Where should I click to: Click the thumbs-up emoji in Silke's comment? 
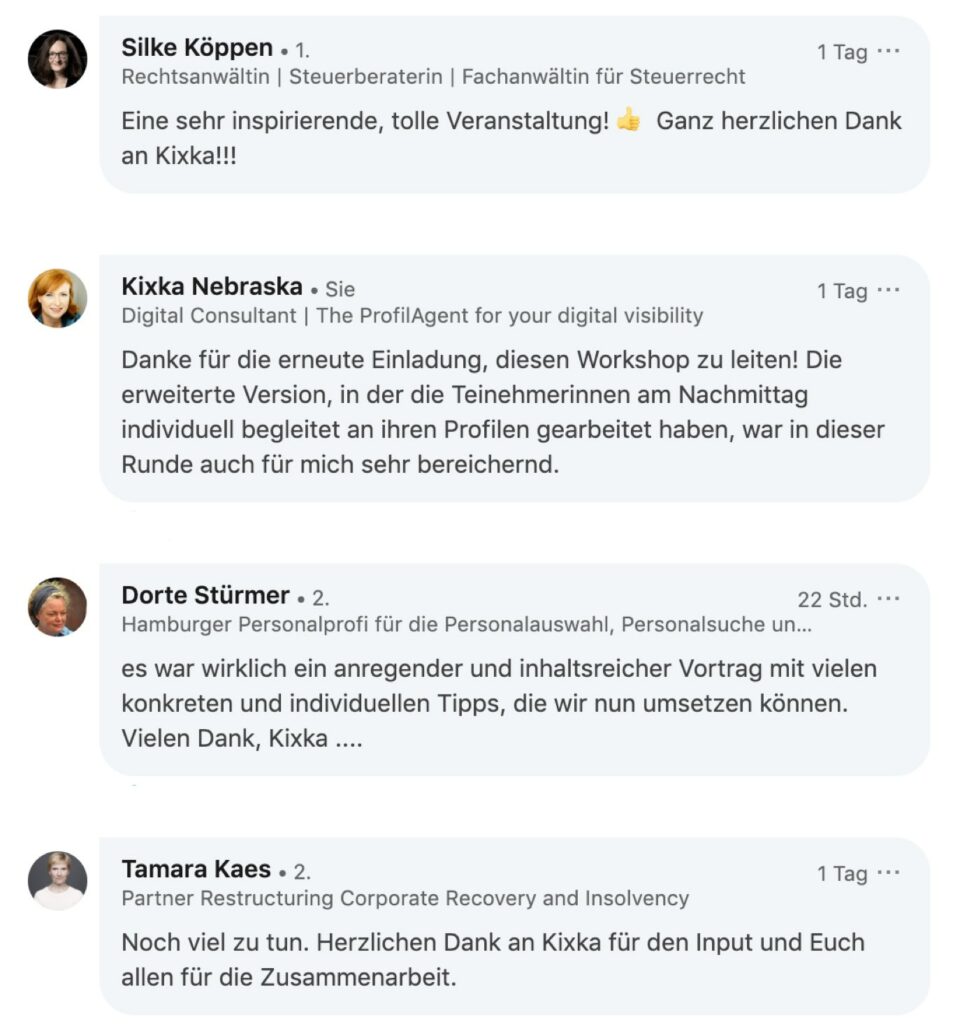click(x=628, y=122)
